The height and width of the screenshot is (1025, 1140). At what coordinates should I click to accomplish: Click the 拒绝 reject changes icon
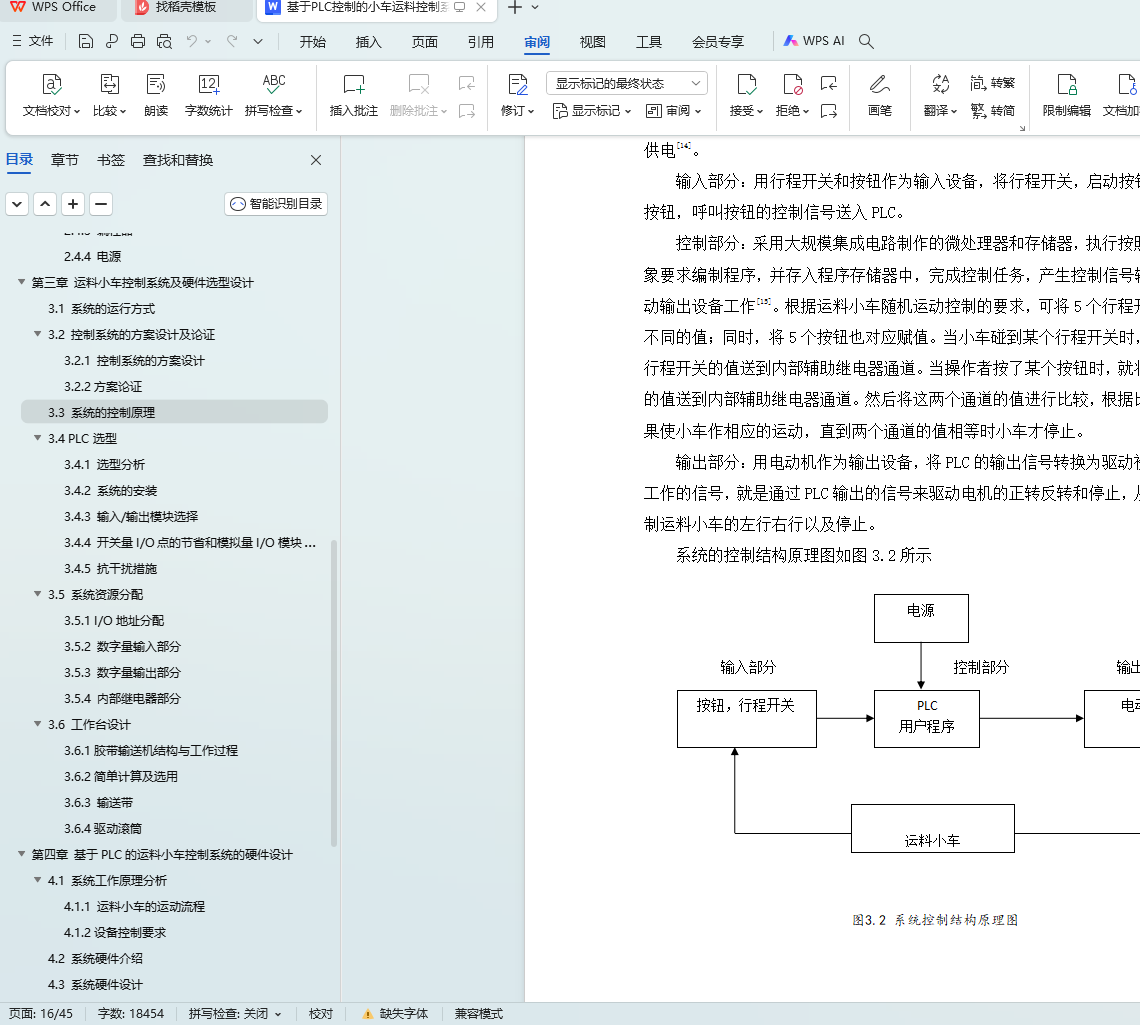(792, 84)
